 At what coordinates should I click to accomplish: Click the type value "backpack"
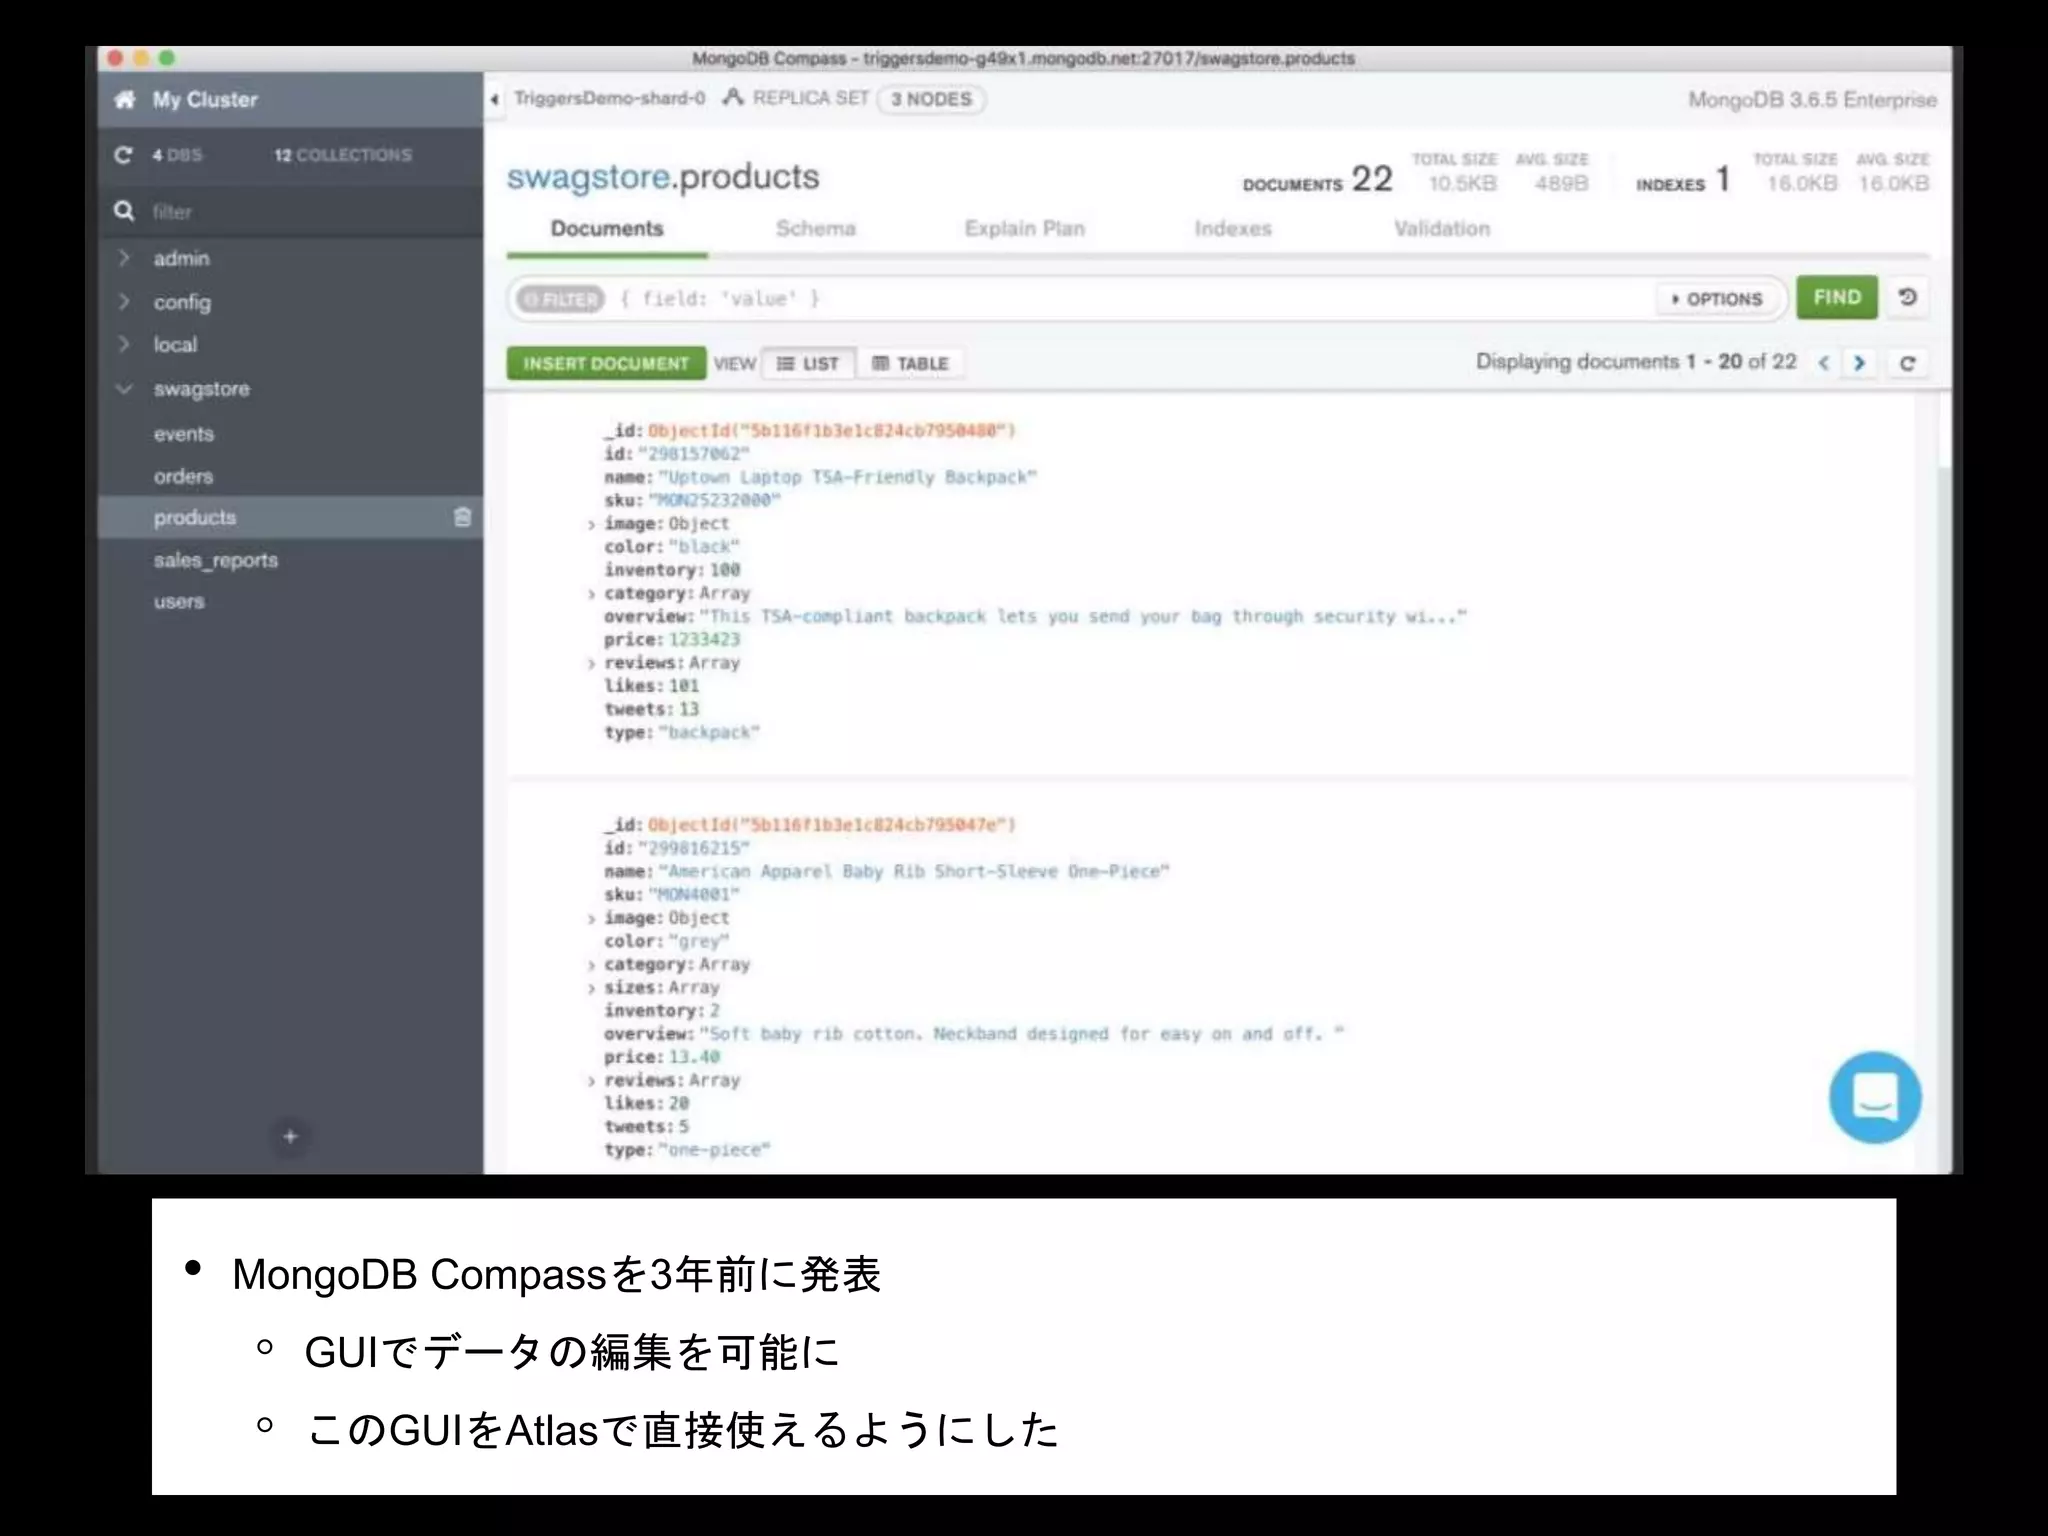(x=709, y=733)
